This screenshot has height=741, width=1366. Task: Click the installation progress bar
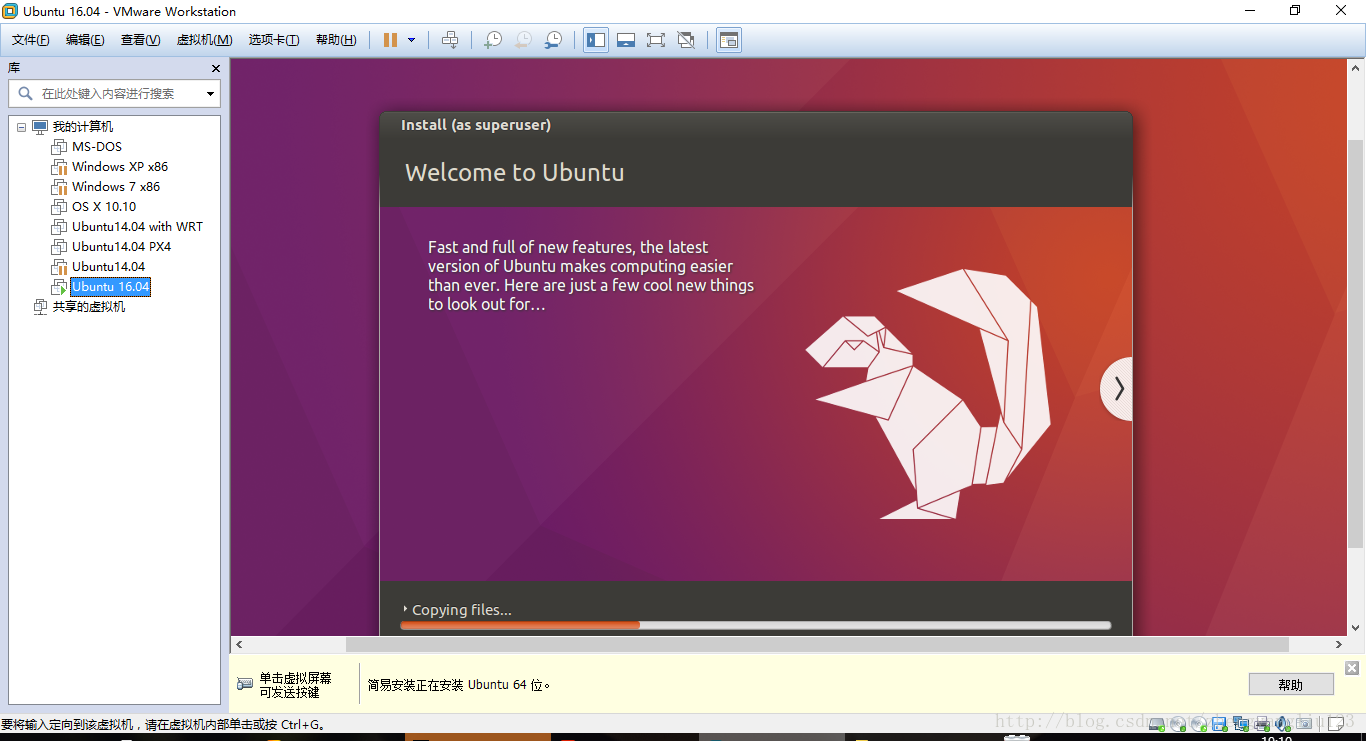pyautogui.click(x=755, y=625)
